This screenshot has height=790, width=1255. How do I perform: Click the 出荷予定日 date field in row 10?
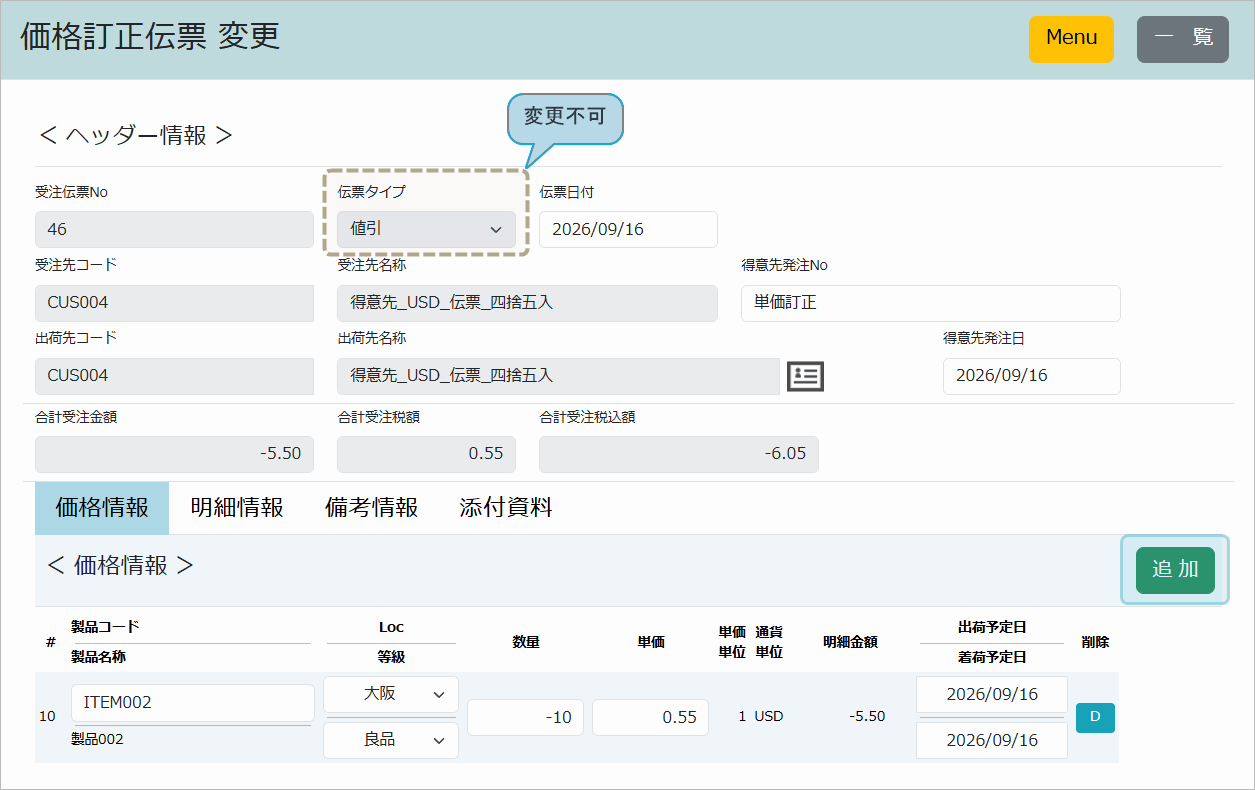click(992, 694)
